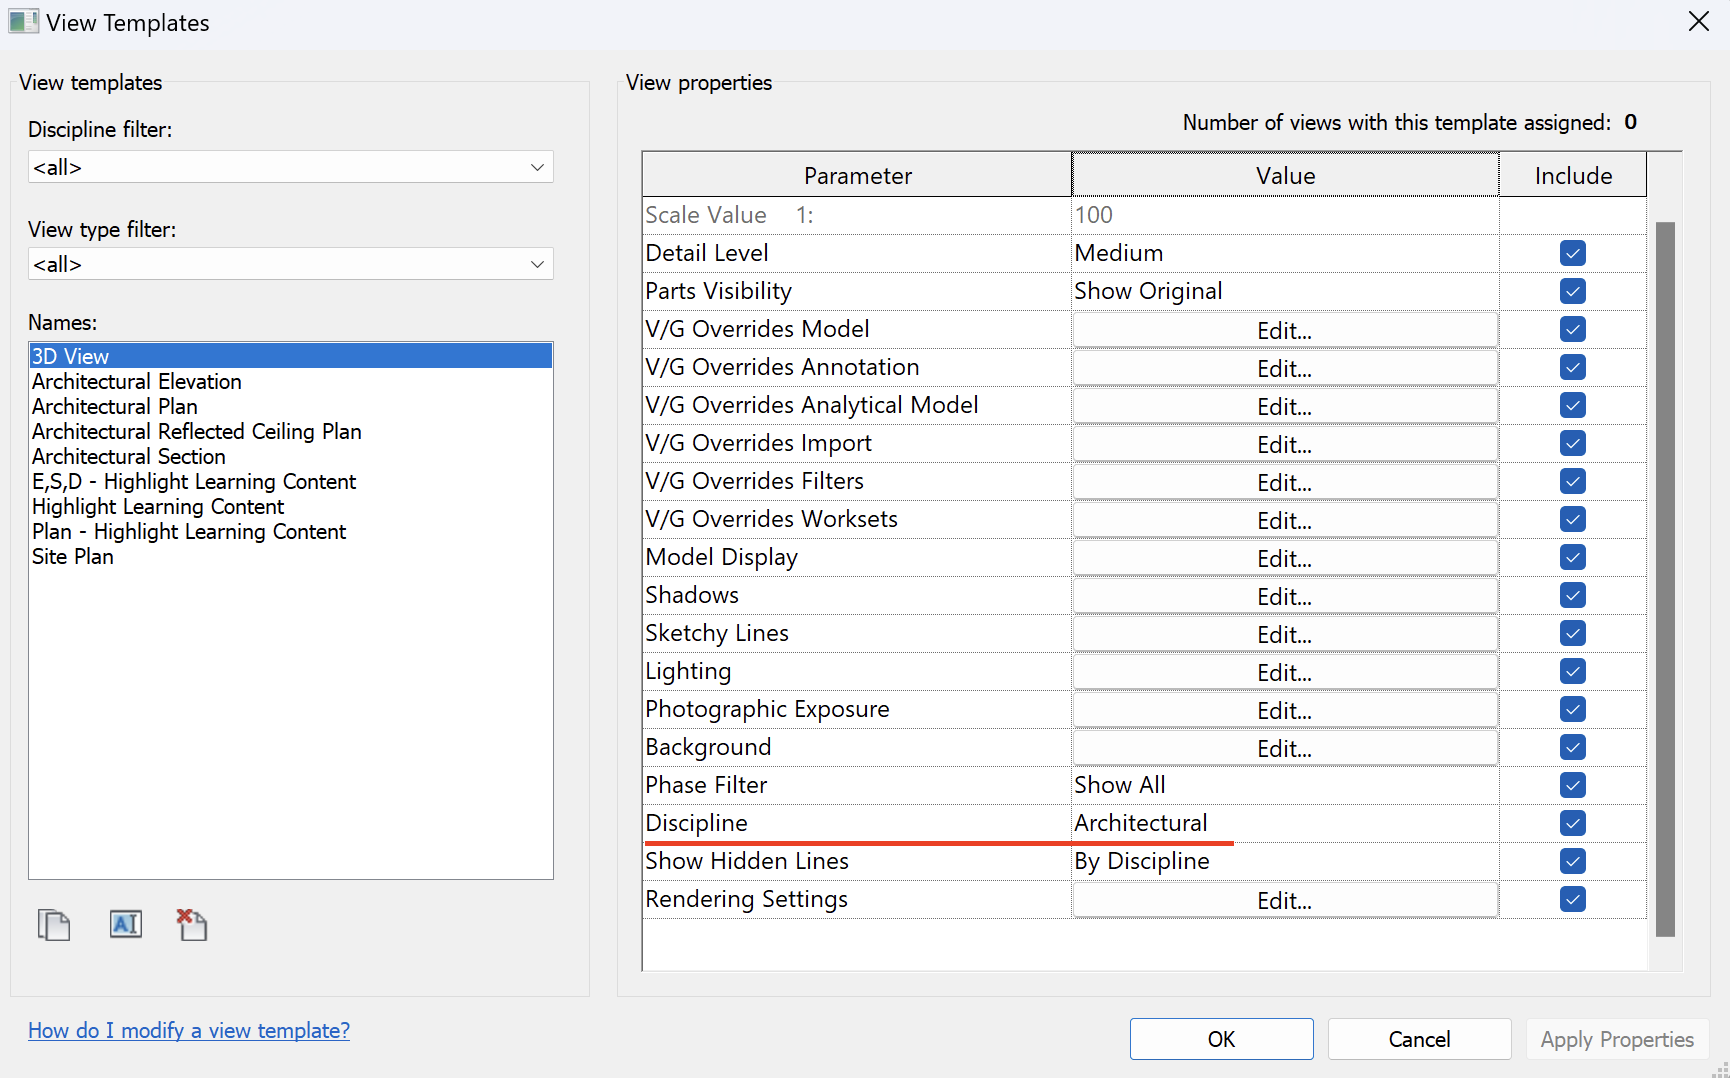Toggle Include checkbox for Phase Filter

click(x=1572, y=786)
